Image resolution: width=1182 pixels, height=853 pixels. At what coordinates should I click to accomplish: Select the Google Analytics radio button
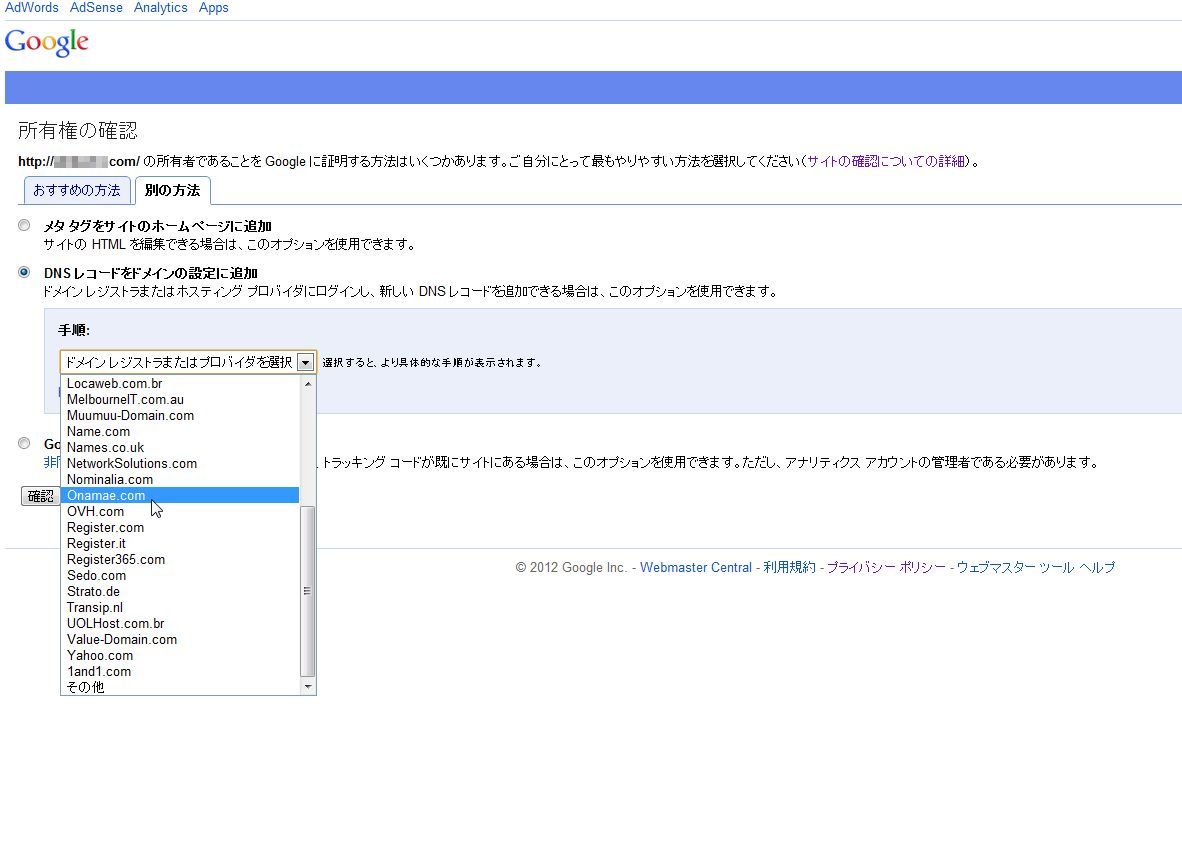pyautogui.click(x=24, y=443)
